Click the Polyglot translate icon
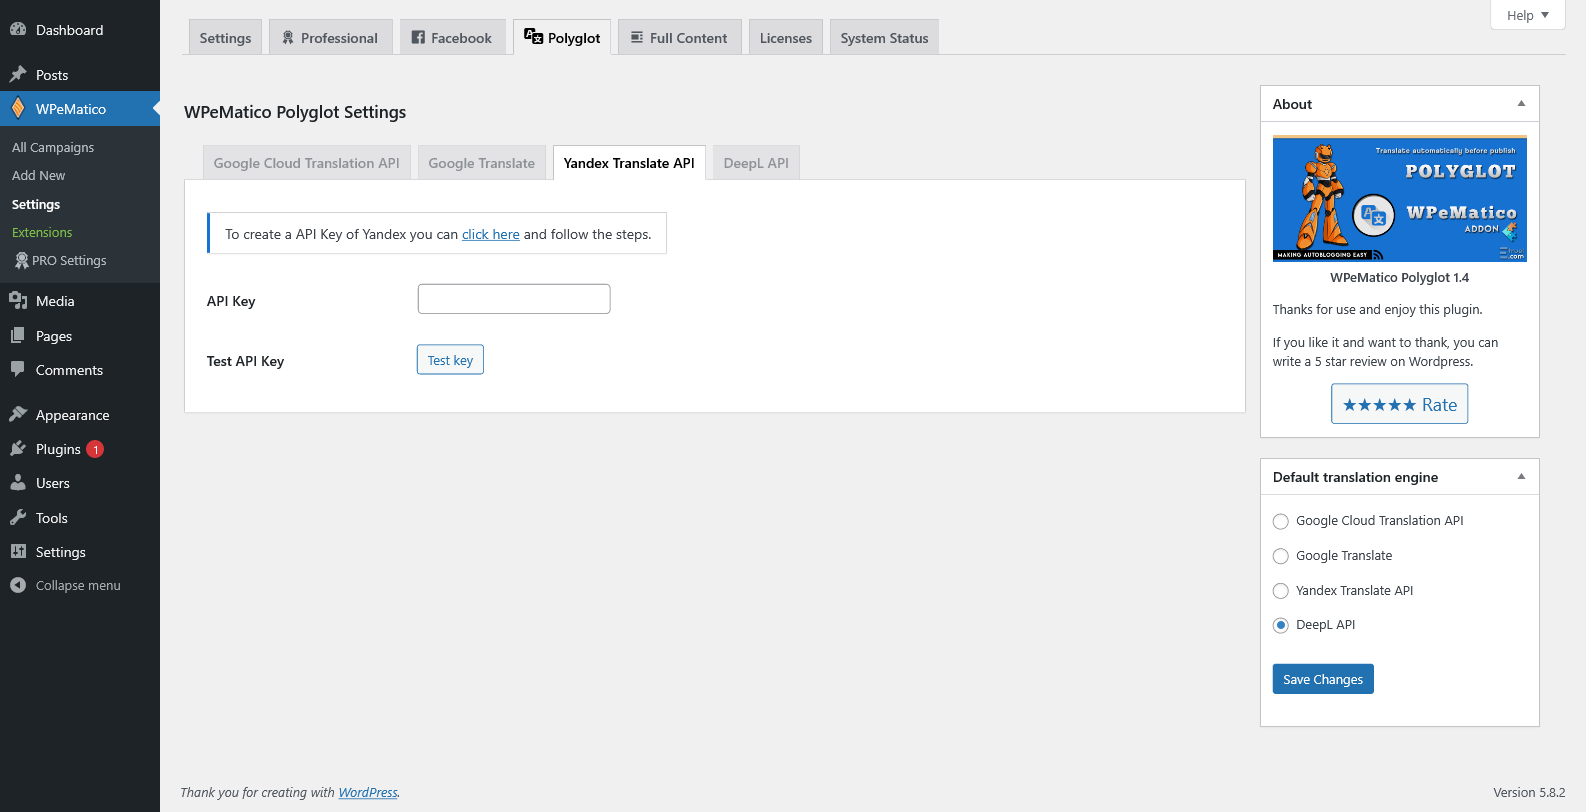Viewport: 1586px width, 812px height. [534, 37]
